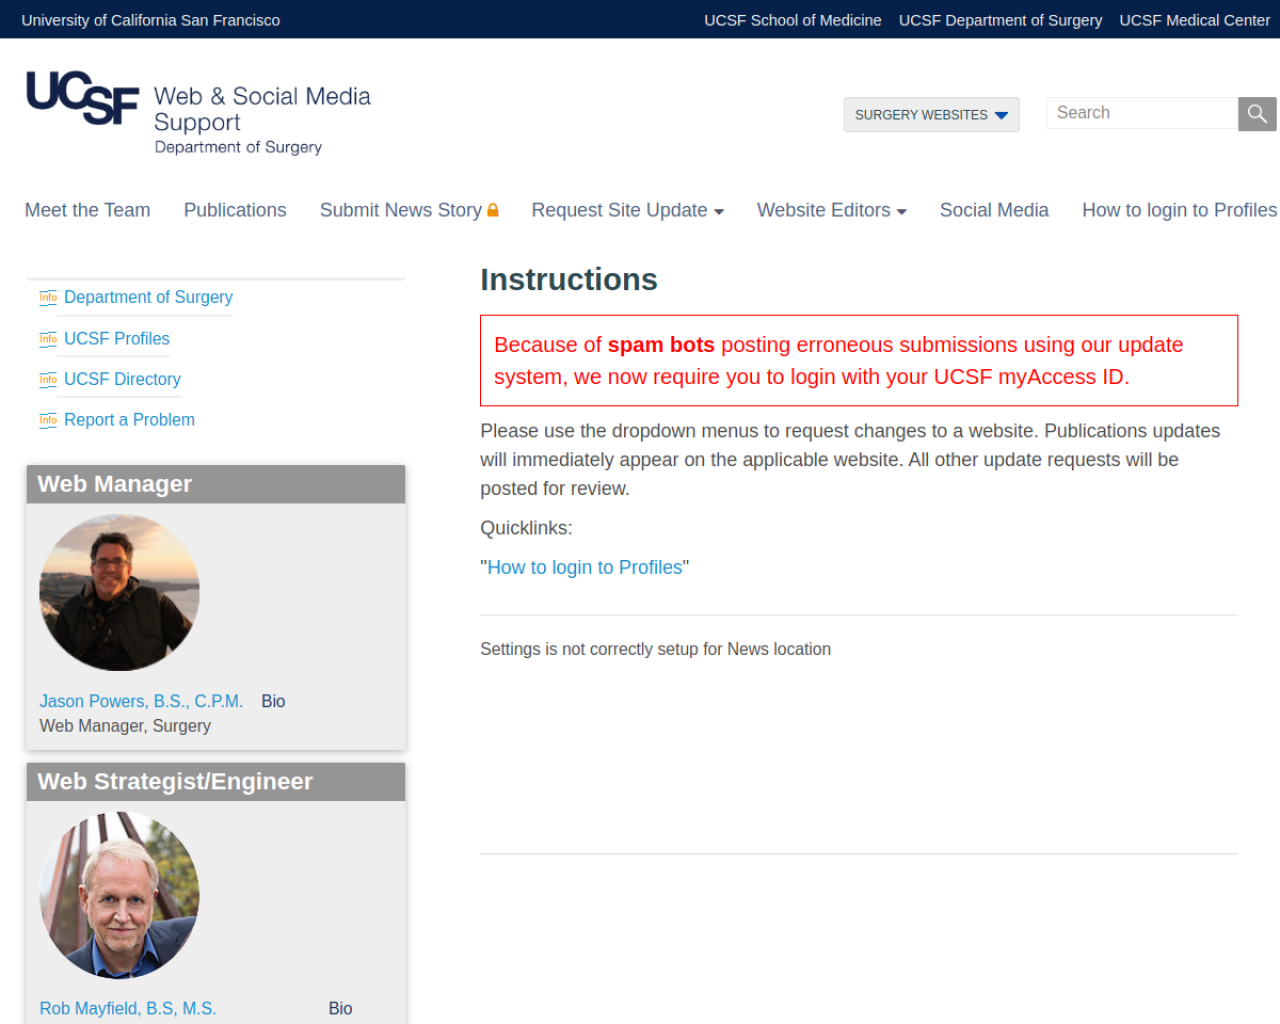Open UCSF Department of Surgery top link
The image size is (1280, 1024).
(1000, 20)
